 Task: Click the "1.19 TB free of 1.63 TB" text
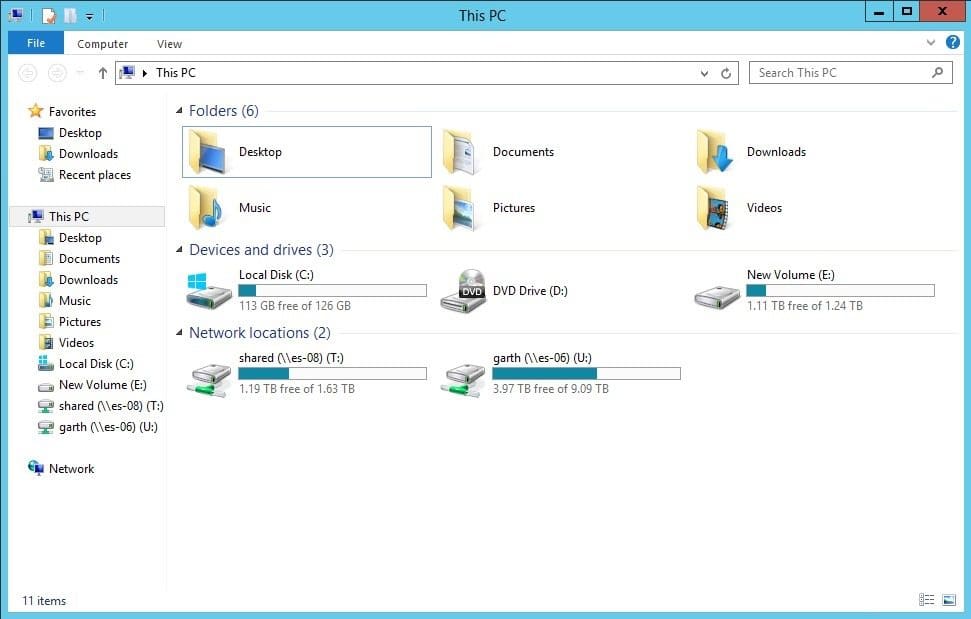pyautogui.click(x=297, y=388)
